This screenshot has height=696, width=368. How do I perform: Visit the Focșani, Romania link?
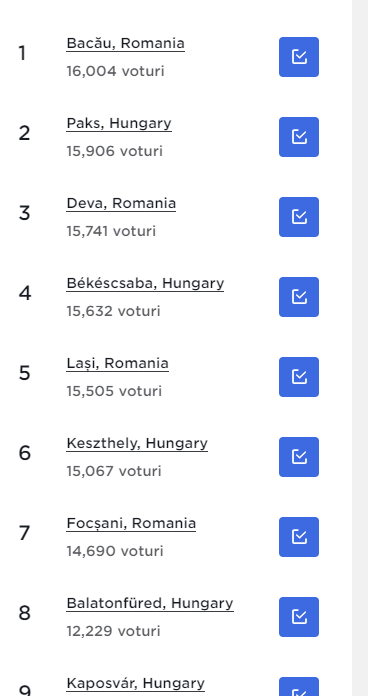(131, 523)
